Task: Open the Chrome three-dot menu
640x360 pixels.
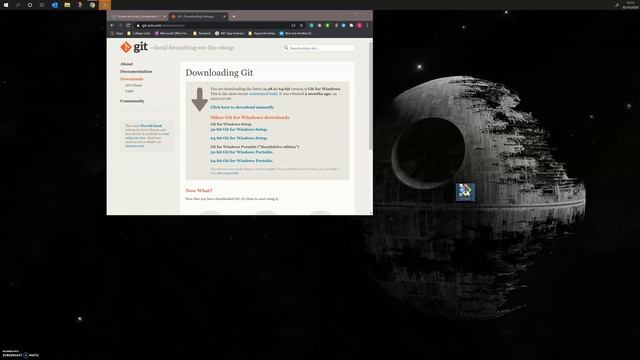Action: point(367,25)
